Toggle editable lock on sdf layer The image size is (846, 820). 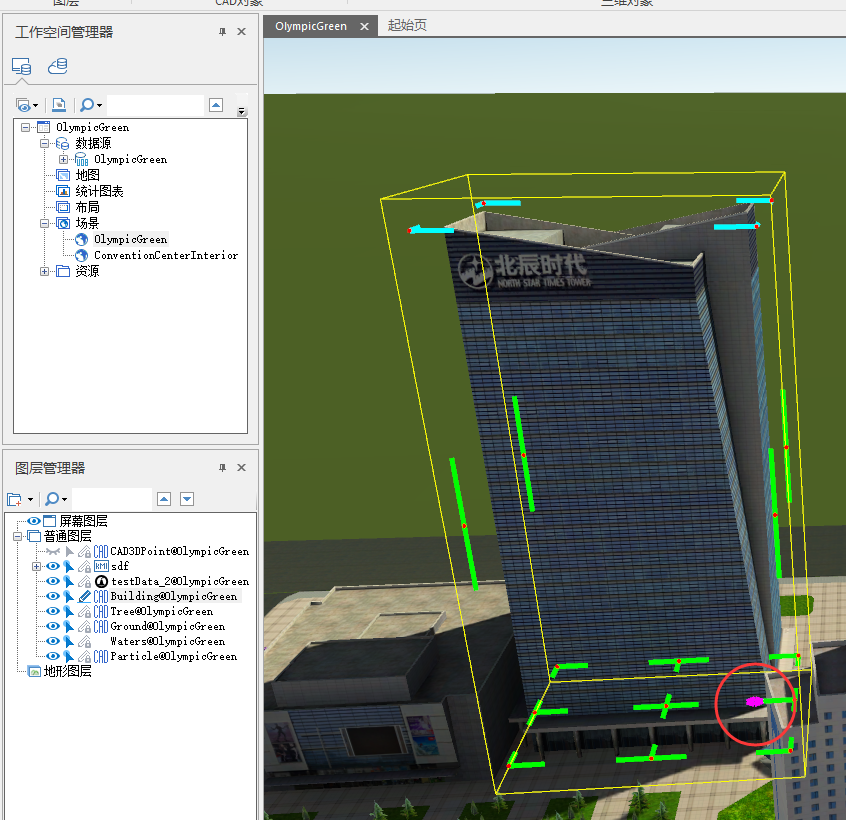[x=84, y=566]
